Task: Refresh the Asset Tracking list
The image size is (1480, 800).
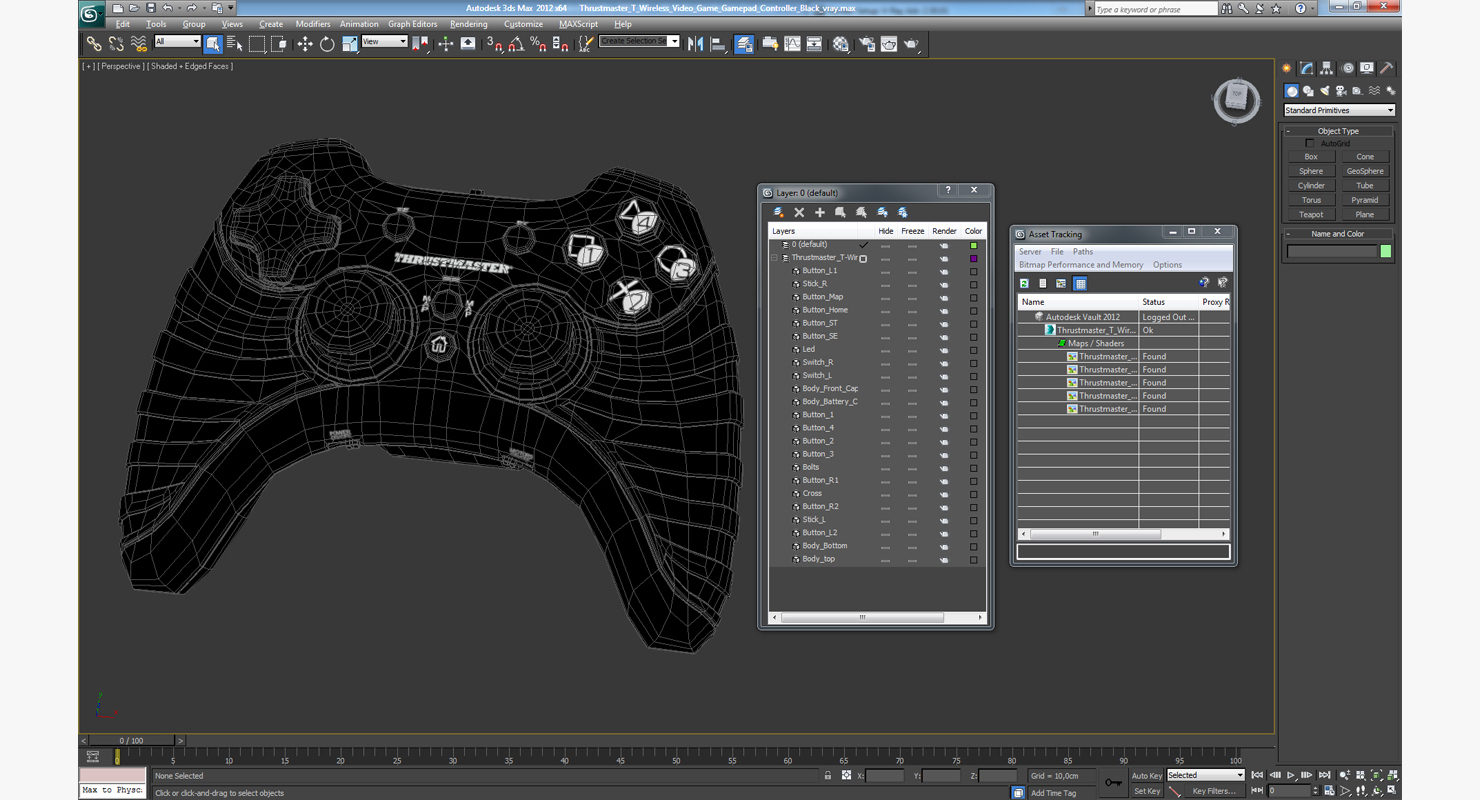Action: [x=1024, y=284]
